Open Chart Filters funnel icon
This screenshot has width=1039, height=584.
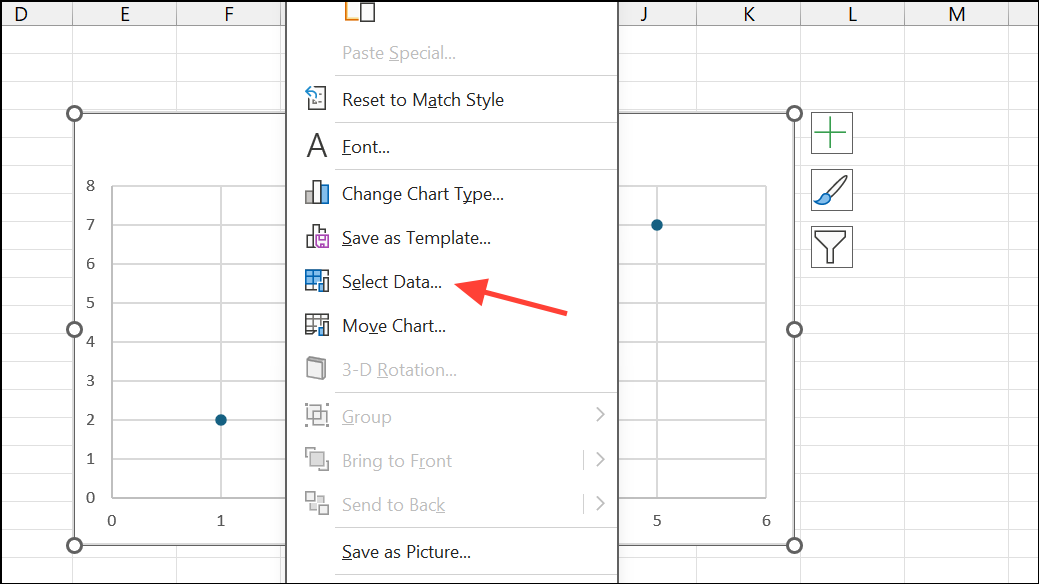pyautogui.click(x=832, y=246)
